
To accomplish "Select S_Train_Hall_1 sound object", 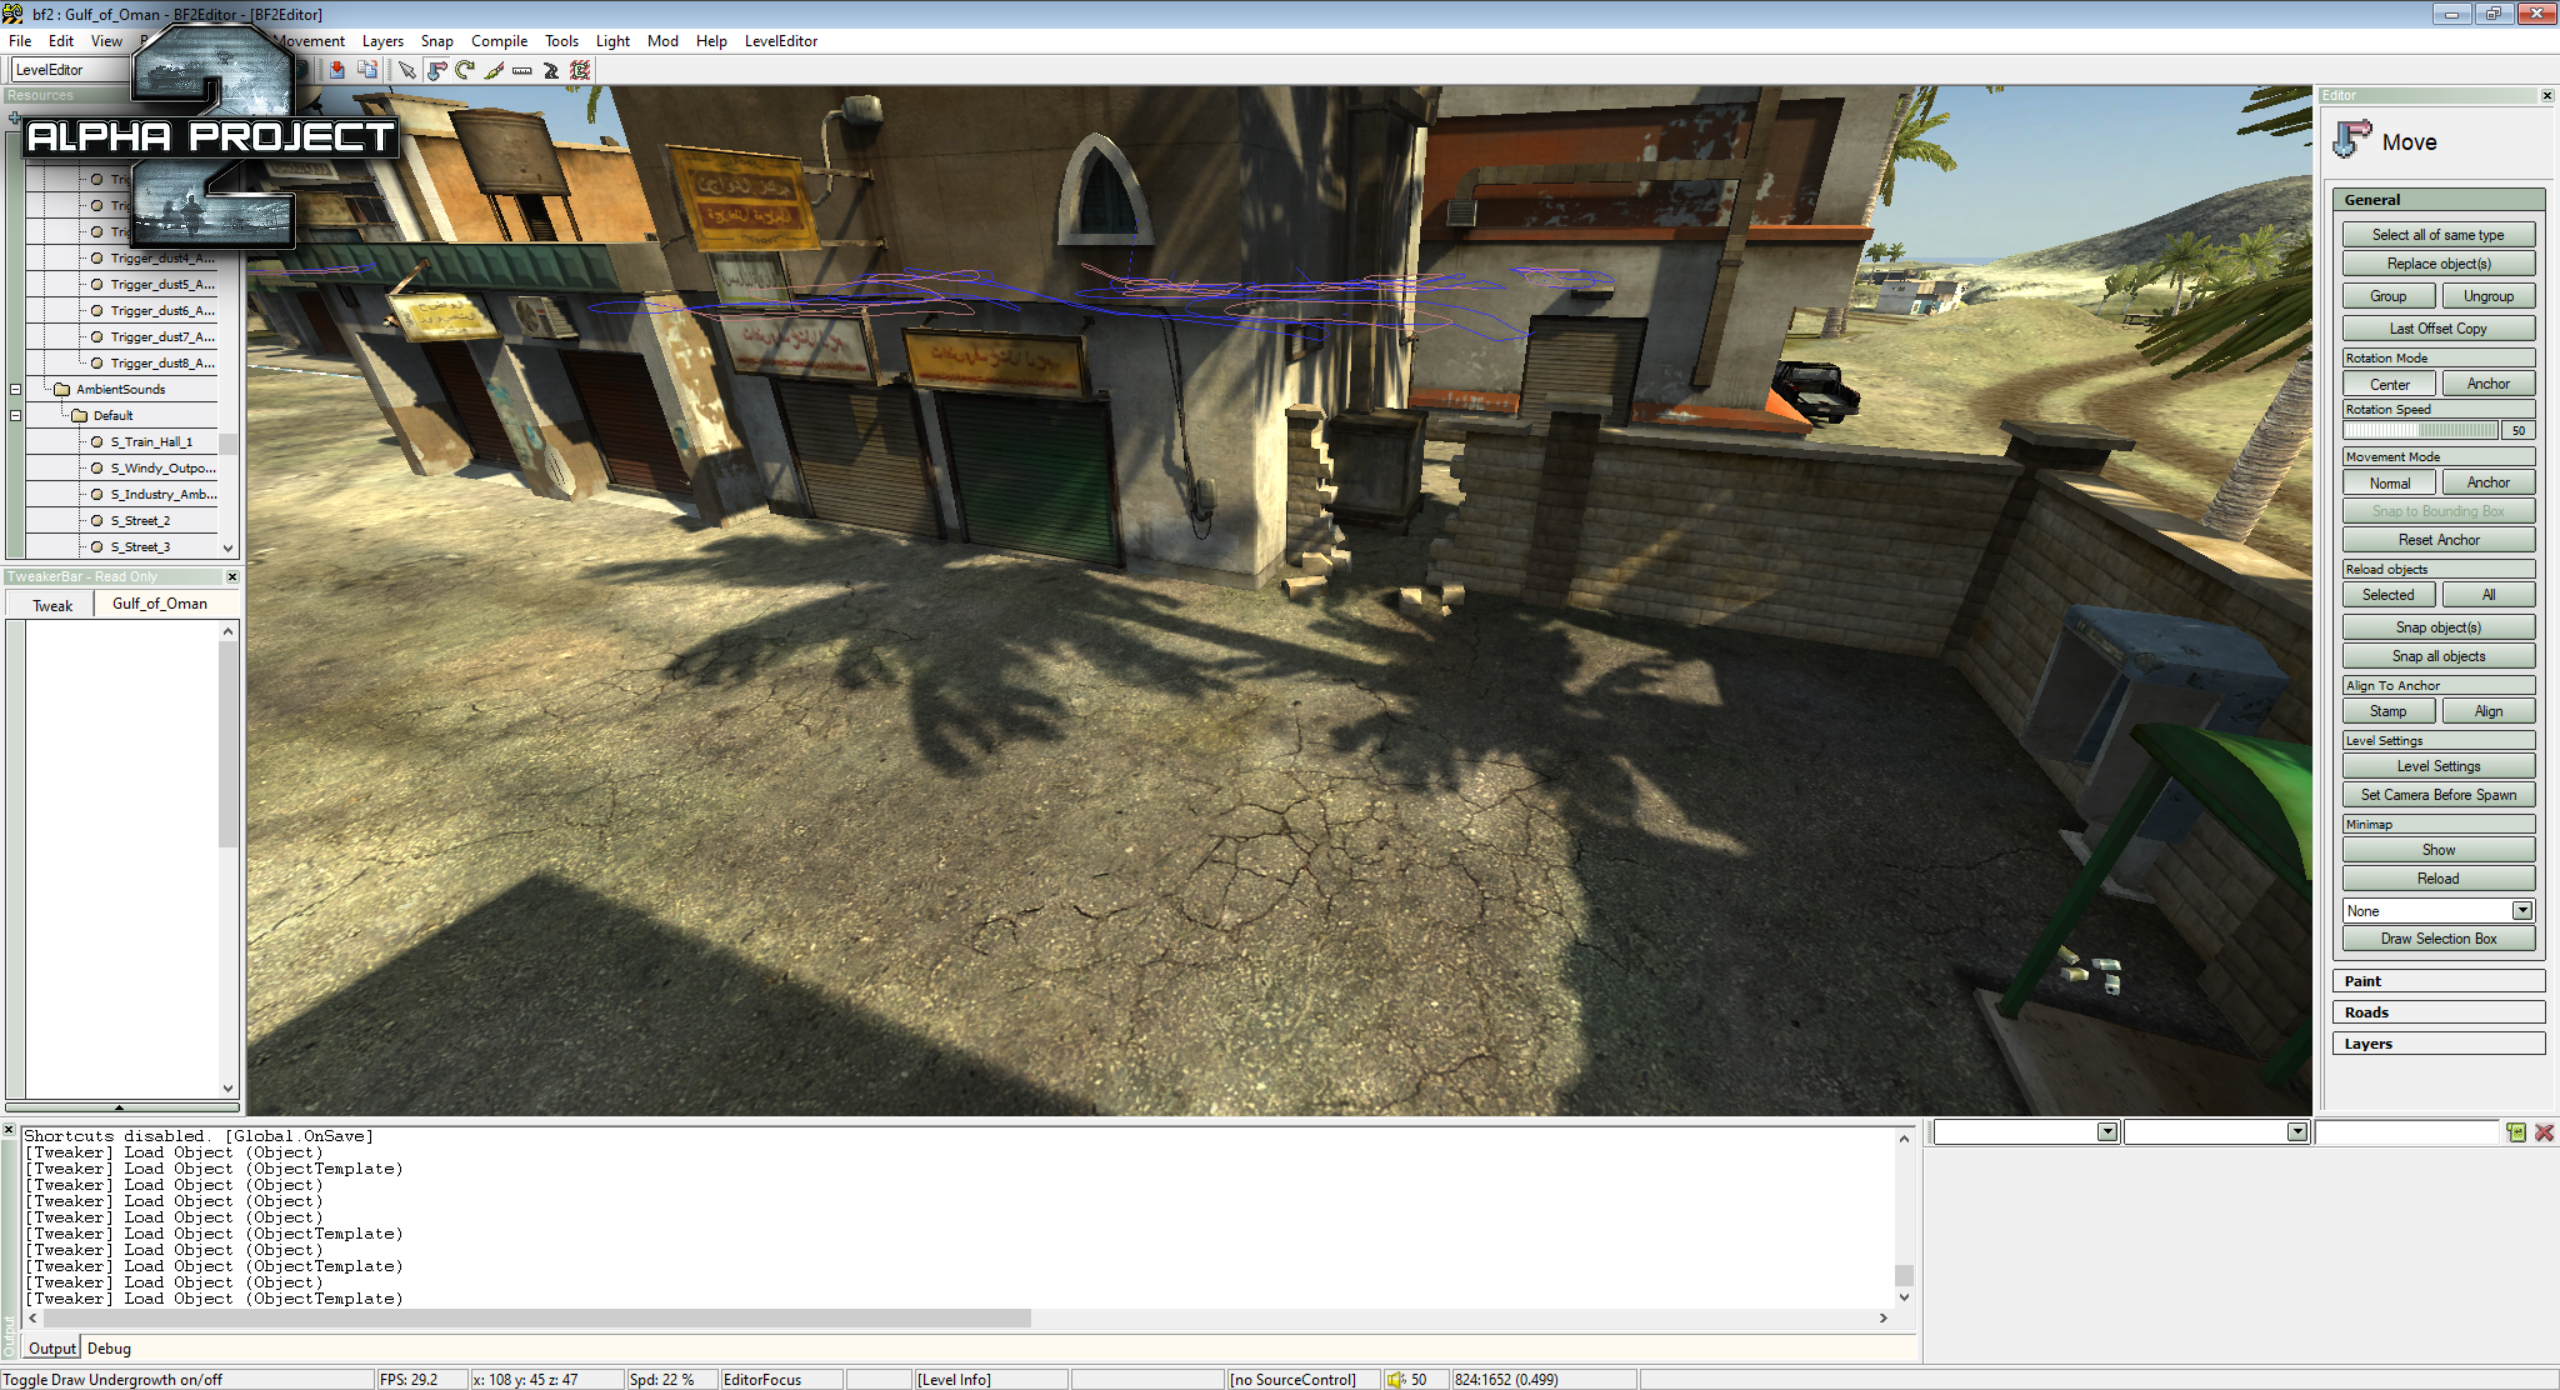I will 151,442.
